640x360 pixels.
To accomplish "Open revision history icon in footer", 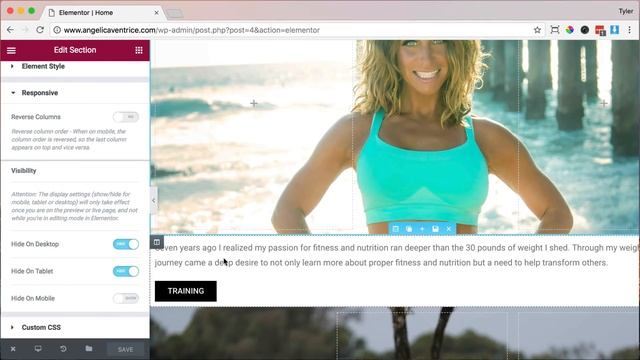I will [63, 349].
